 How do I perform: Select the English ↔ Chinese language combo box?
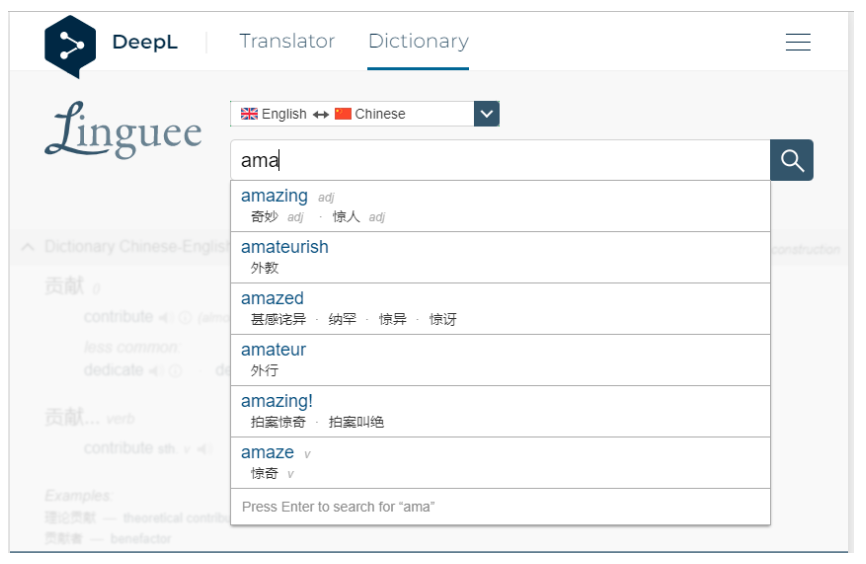[365, 114]
